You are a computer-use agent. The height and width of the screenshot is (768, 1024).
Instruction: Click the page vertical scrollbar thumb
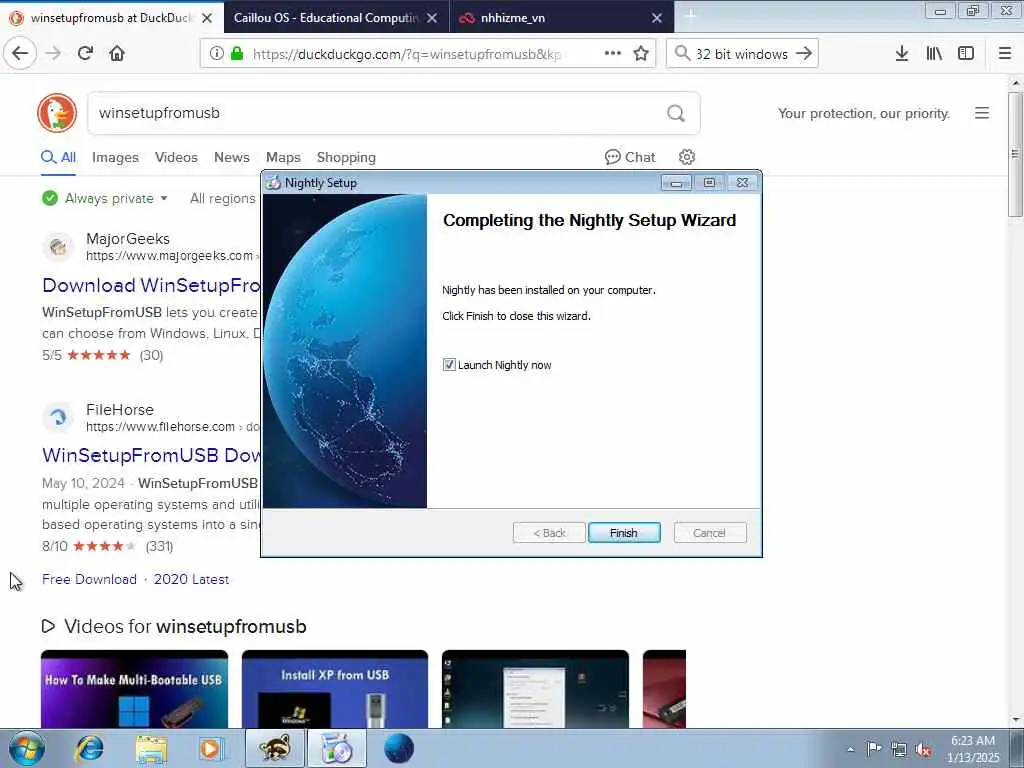(1015, 154)
